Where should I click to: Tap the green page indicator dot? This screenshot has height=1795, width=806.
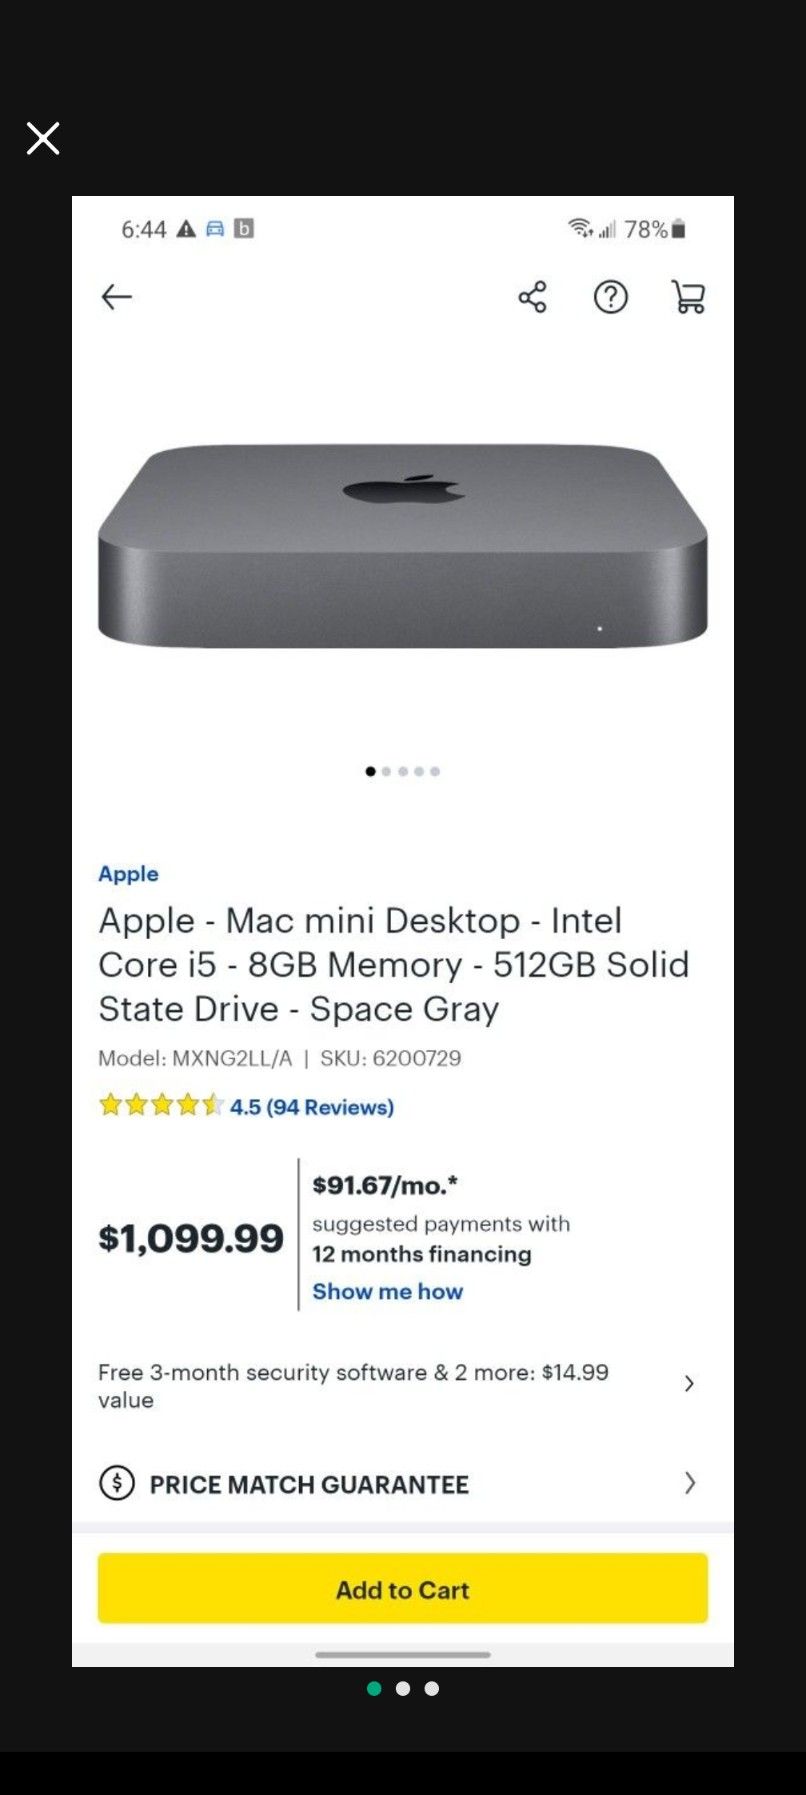click(374, 1687)
